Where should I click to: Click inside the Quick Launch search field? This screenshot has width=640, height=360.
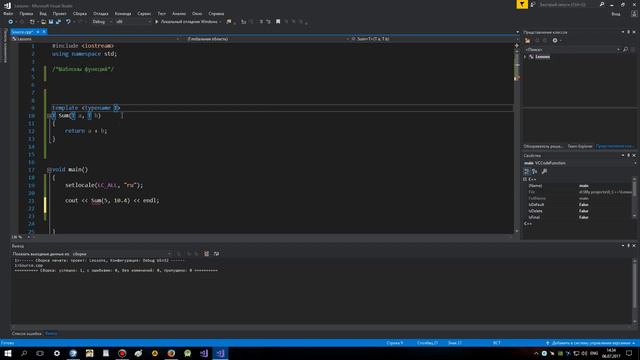(x=567, y=4)
